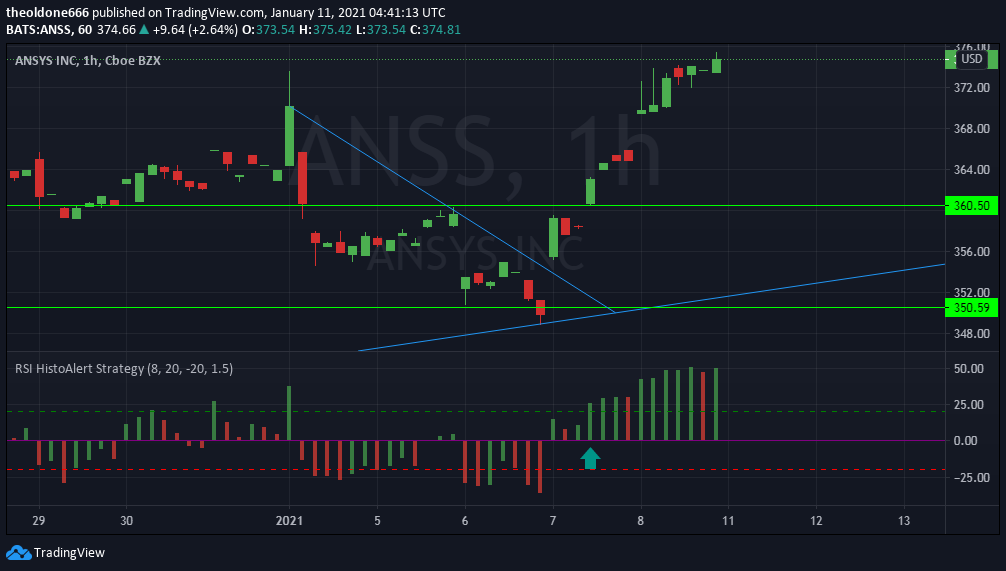
Task: Click the BATS:ANSS, 60 symbol text
Action: (x=49, y=30)
